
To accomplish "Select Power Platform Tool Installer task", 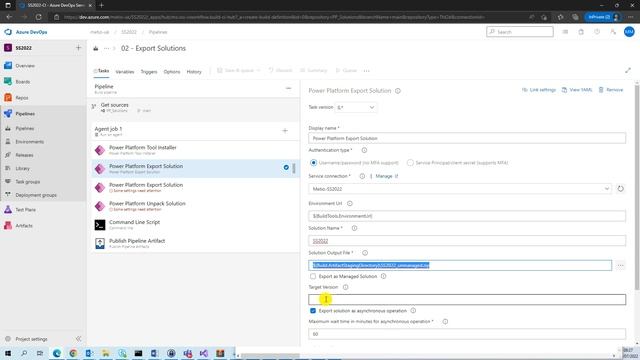I will (x=196, y=150).
